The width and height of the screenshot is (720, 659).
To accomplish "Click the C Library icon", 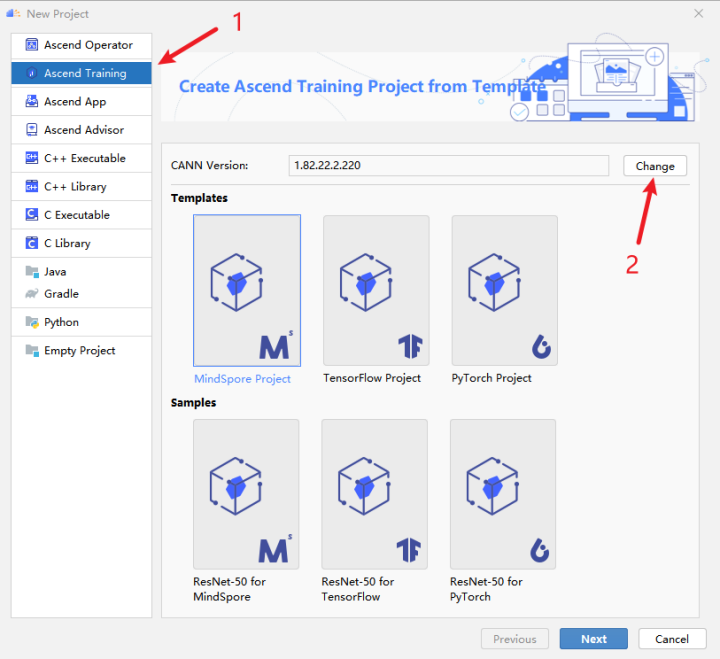I will [x=32, y=243].
